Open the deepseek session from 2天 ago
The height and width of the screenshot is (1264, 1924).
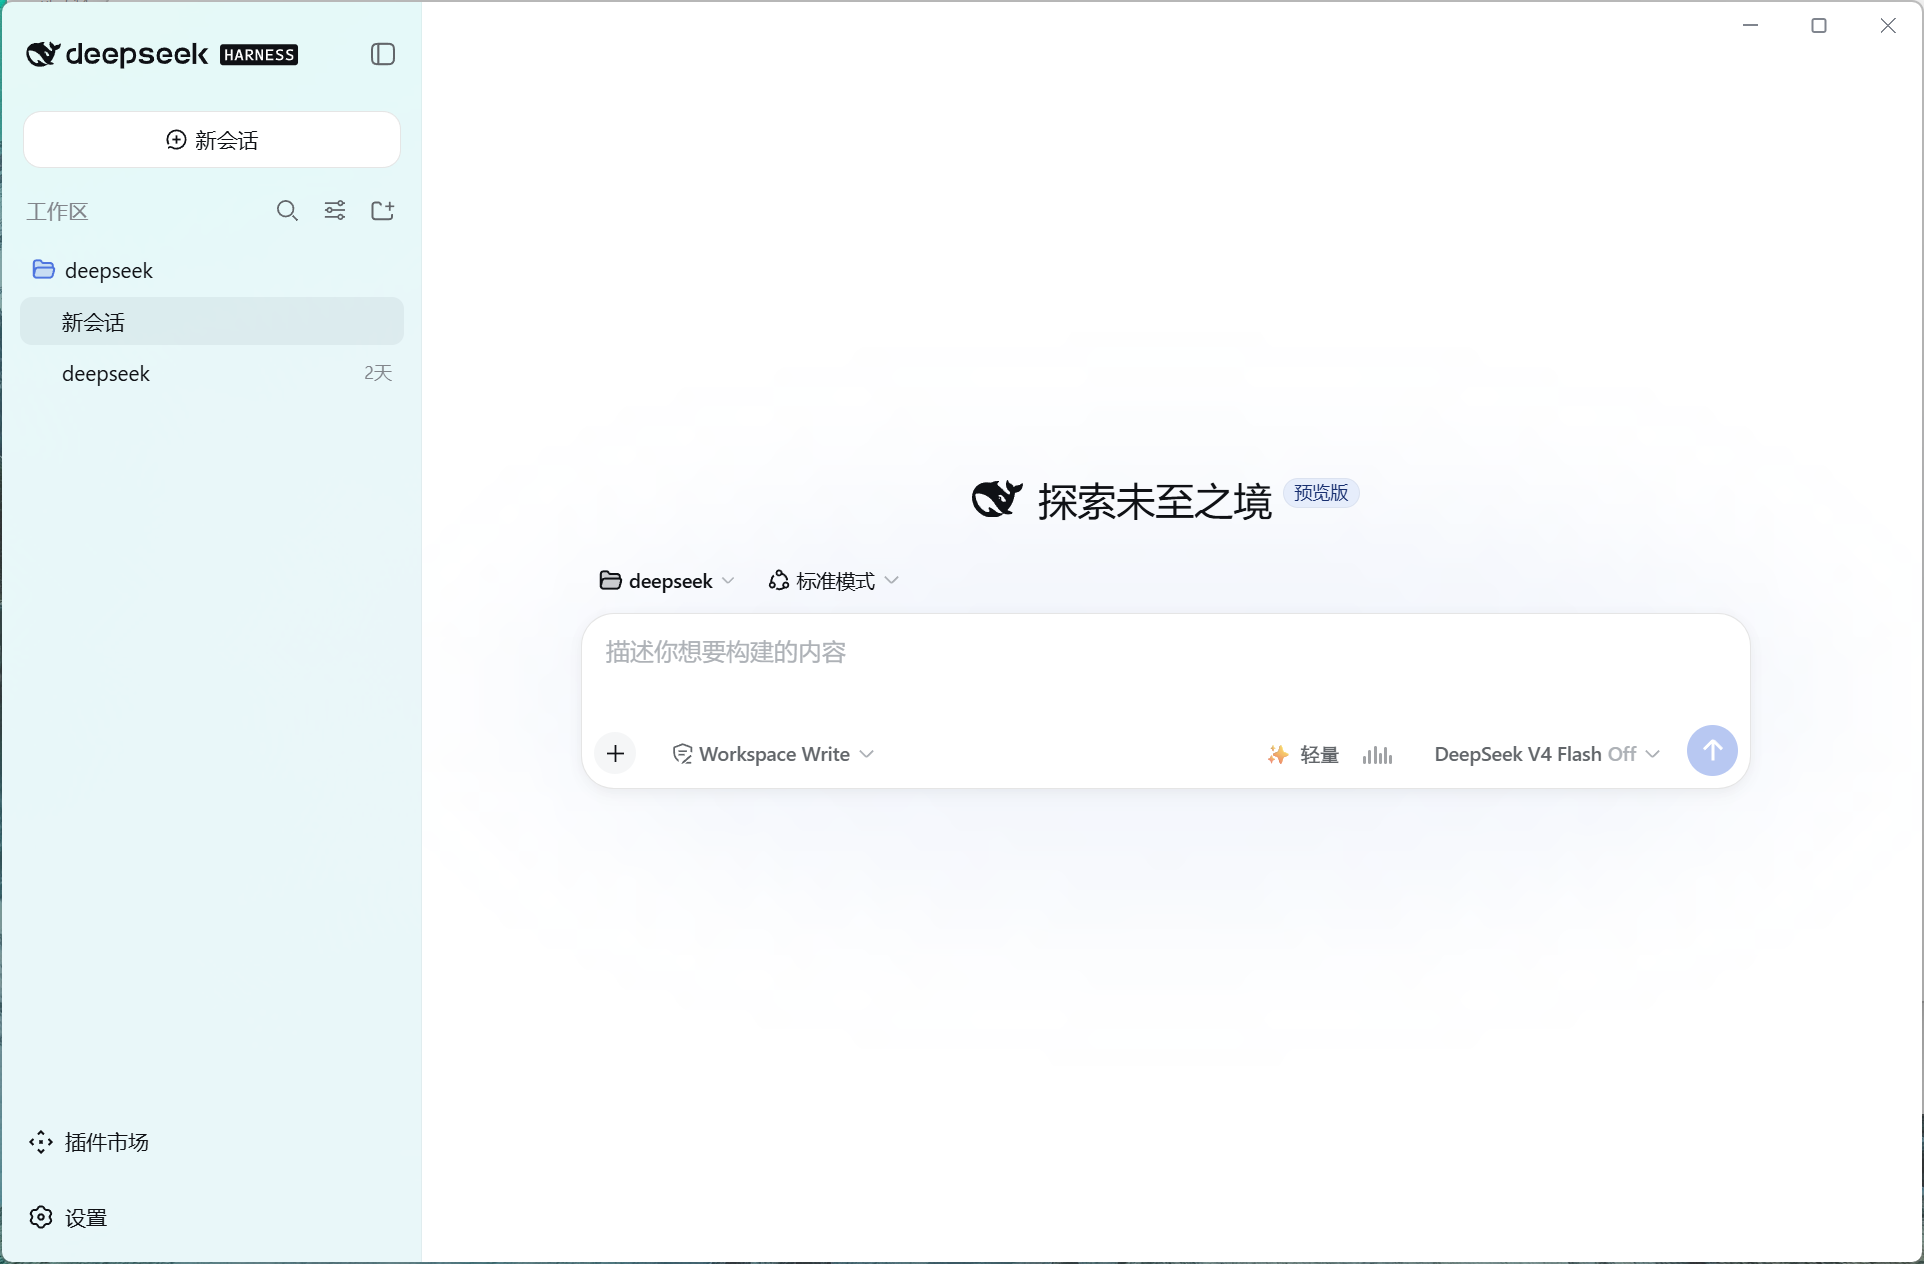pyautogui.click(x=212, y=373)
